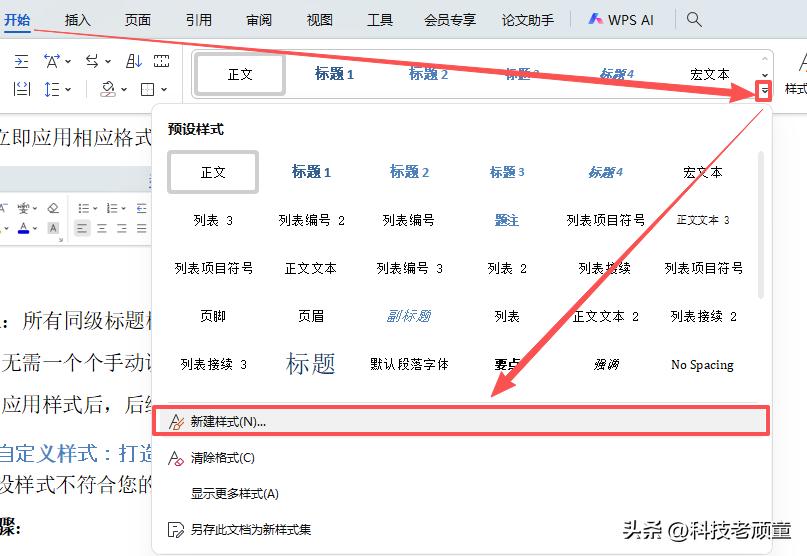807x556 pixels.
Task: Select 宏文本 style in the ribbon gallery
Action: 710,74
